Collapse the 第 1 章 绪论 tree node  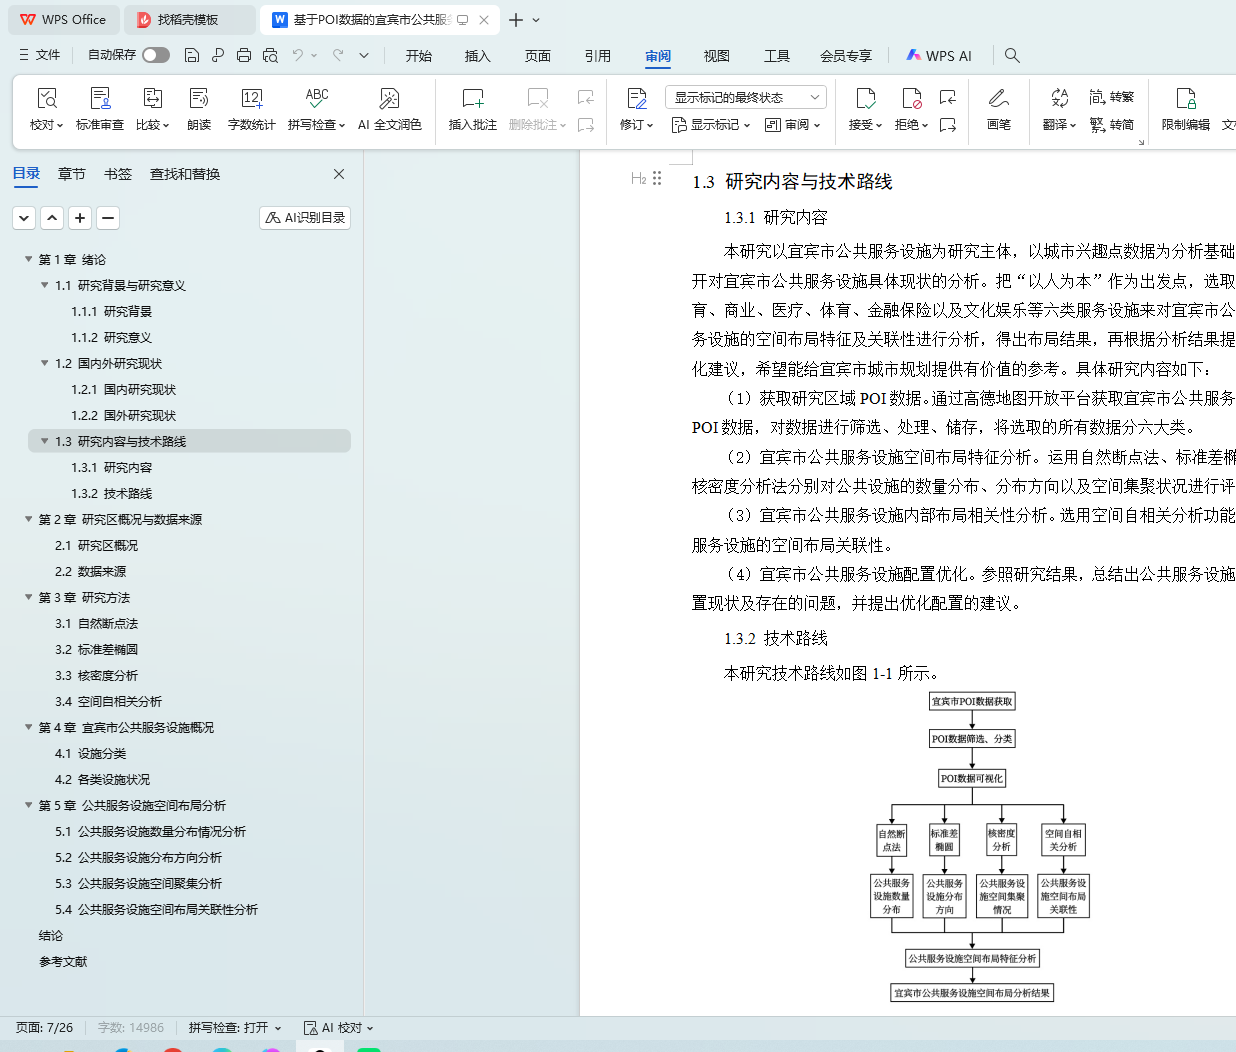click(x=29, y=259)
